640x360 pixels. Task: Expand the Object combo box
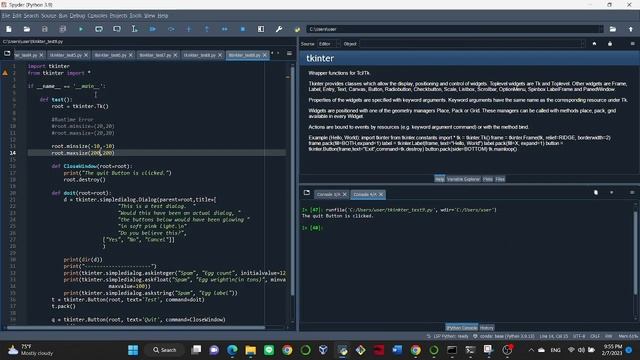(x=583, y=44)
